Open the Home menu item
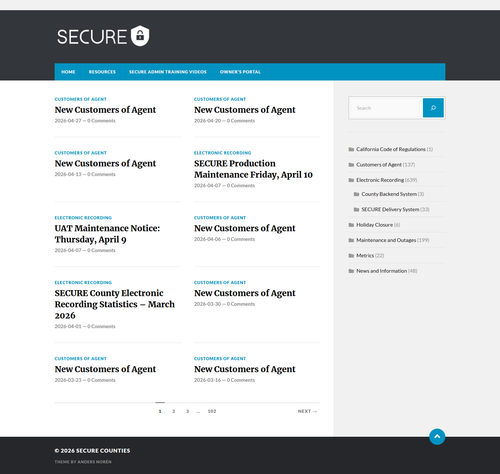 68,72
